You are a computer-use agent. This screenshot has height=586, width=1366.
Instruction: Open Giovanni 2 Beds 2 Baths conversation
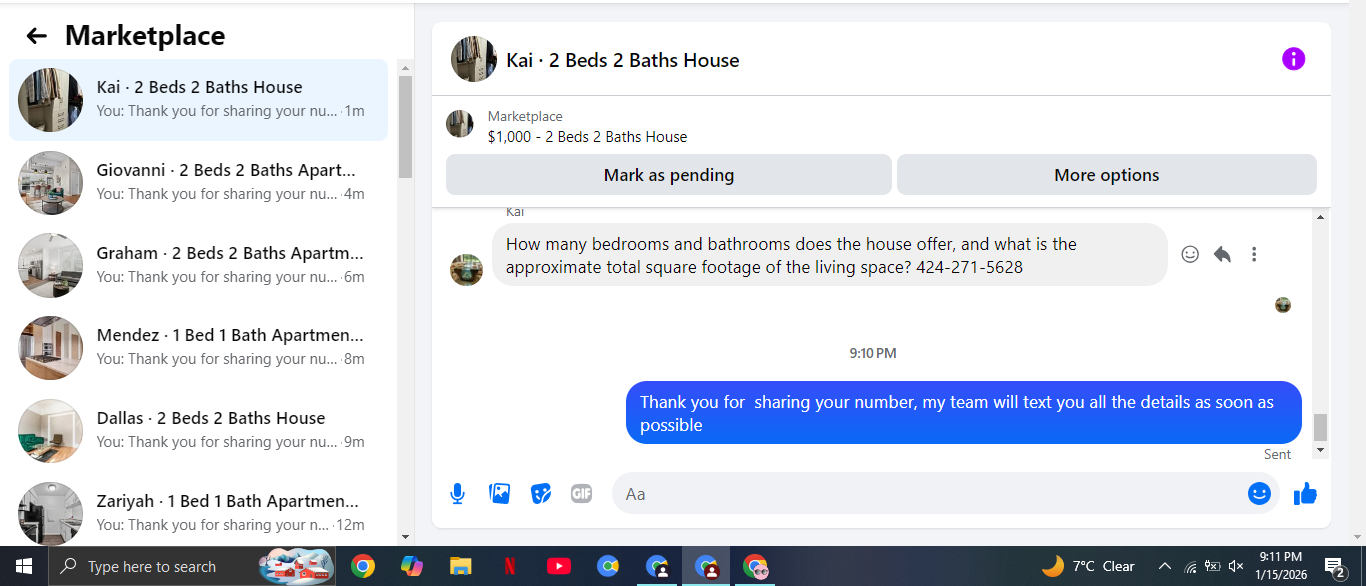(x=198, y=182)
